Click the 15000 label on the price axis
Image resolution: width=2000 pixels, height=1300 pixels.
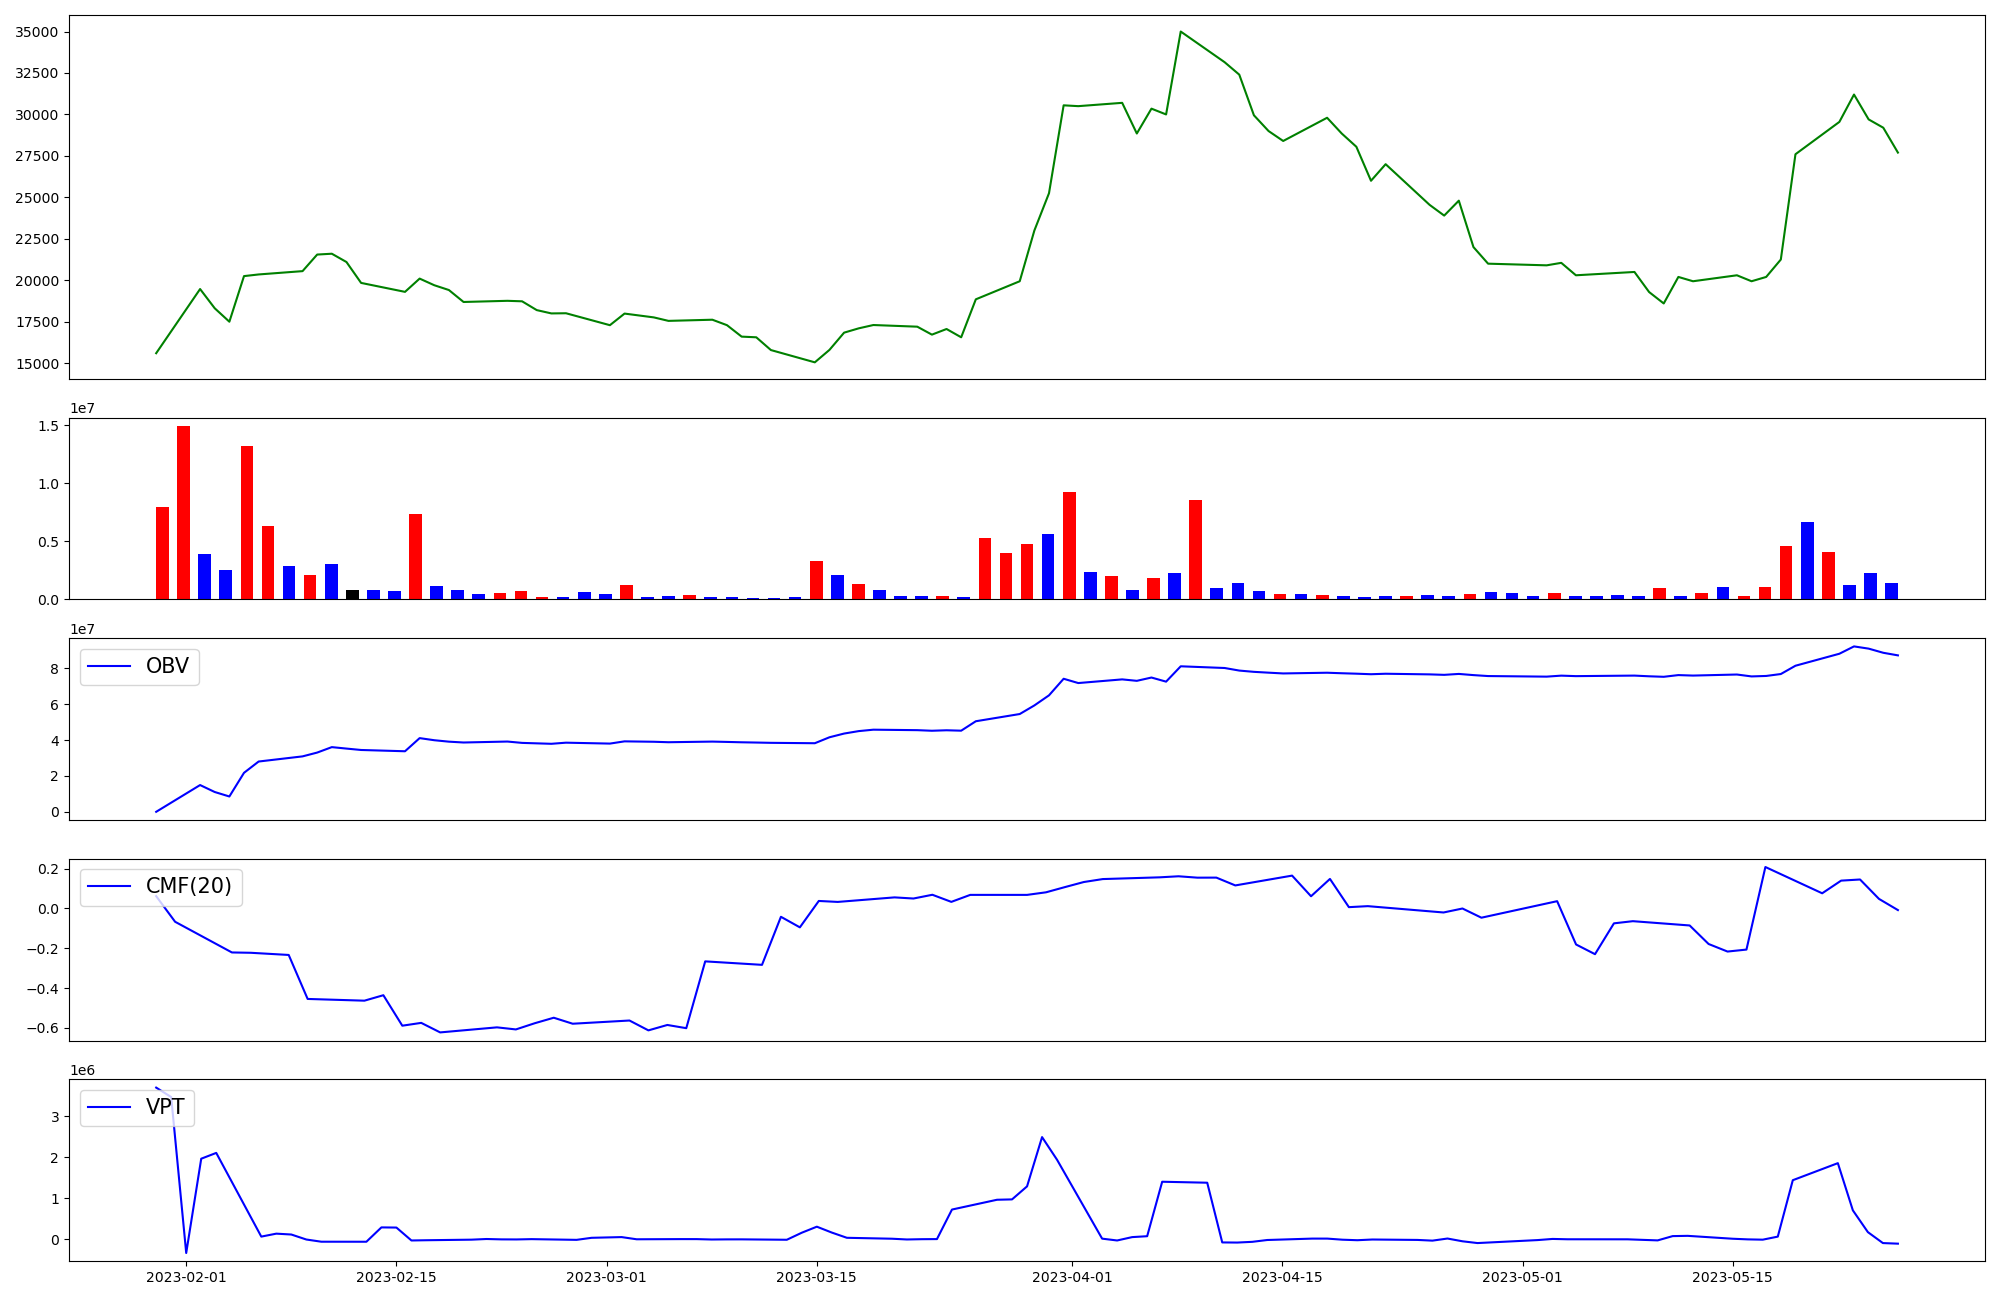37,364
